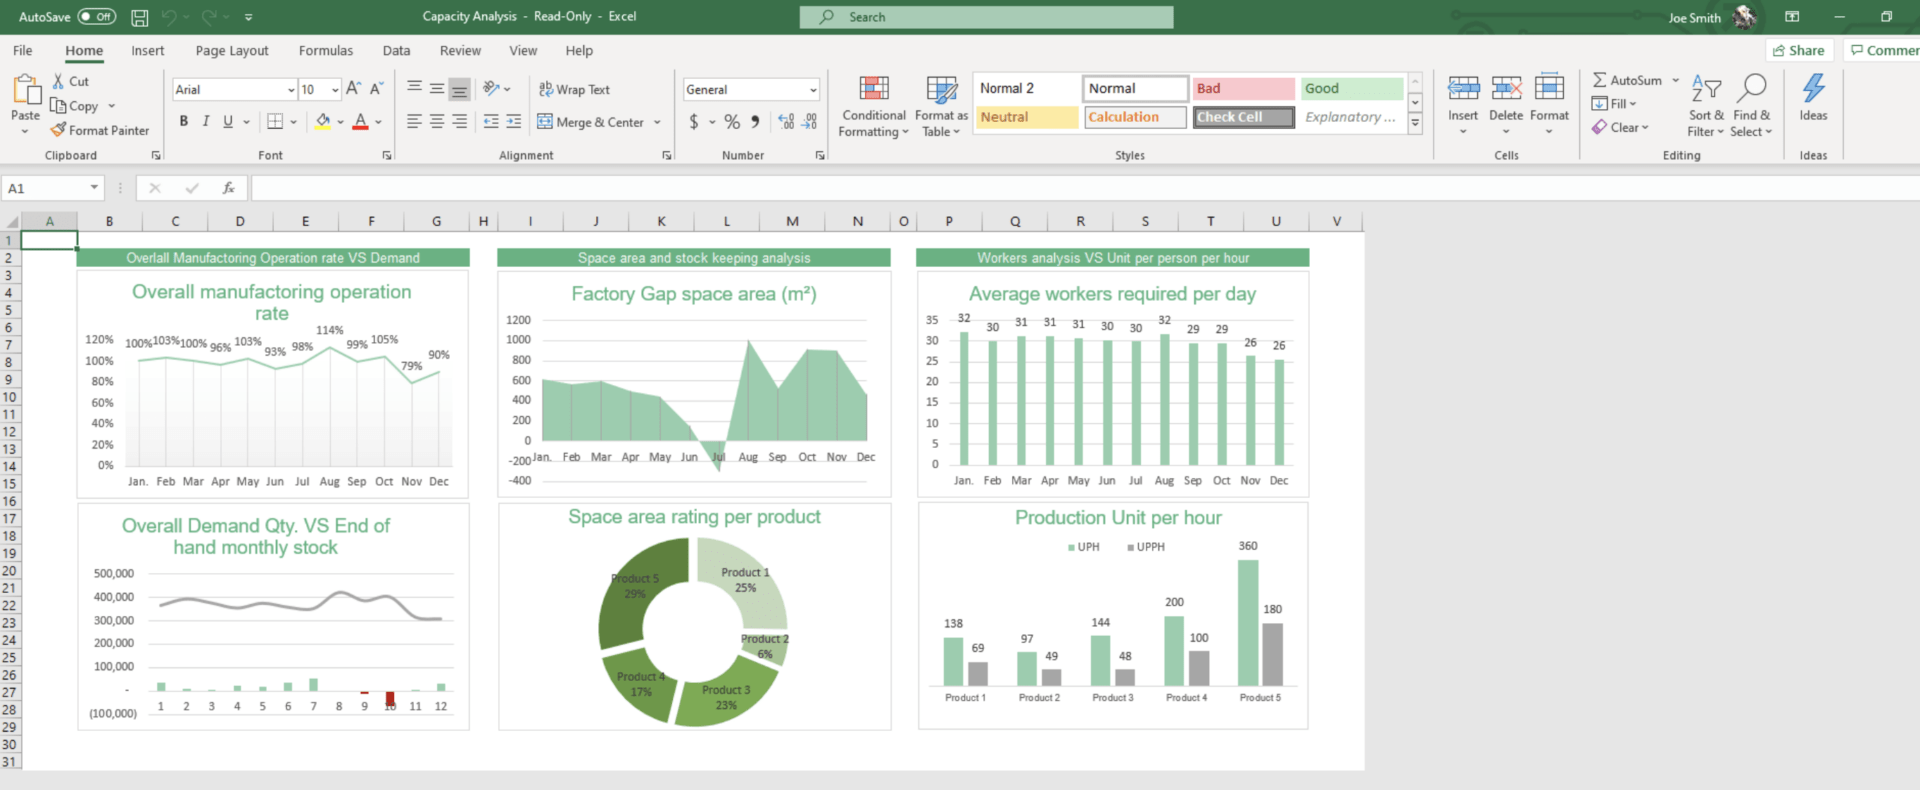The image size is (1920, 790).
Task: Click the Share button
Action: 1798,50
